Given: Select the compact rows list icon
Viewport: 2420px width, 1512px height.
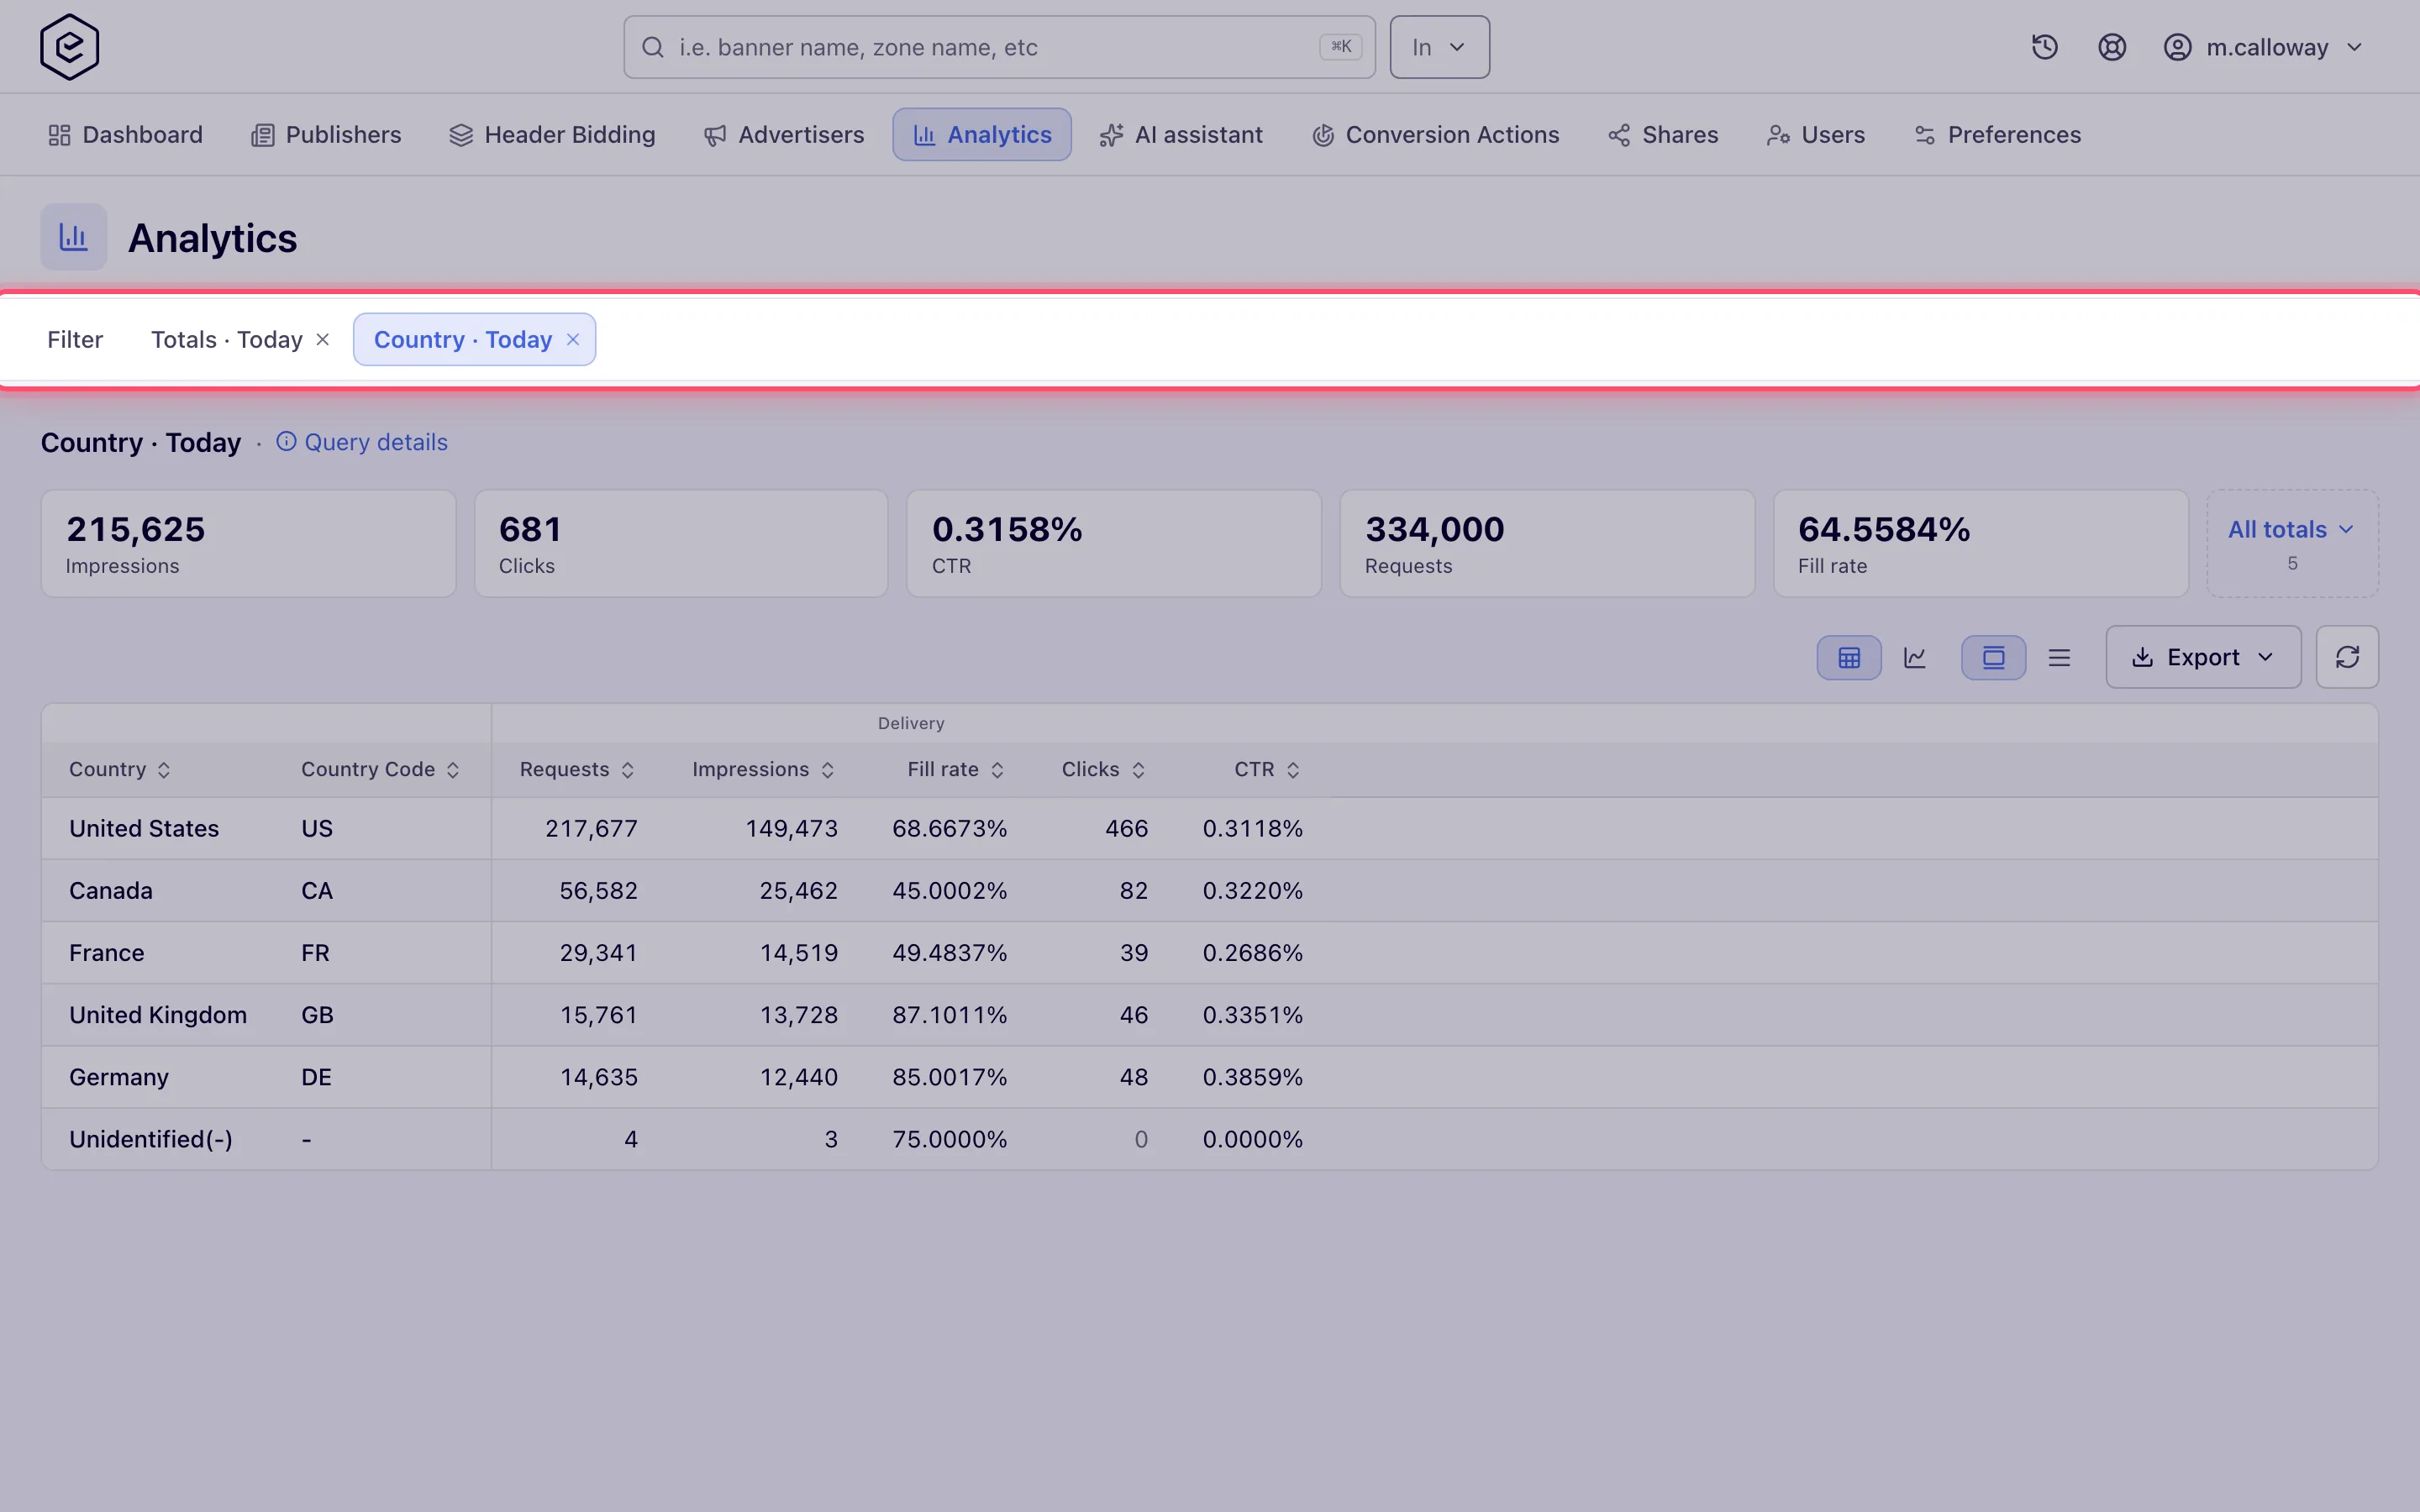Looking at the screenshot, I should click(2059, 657).
